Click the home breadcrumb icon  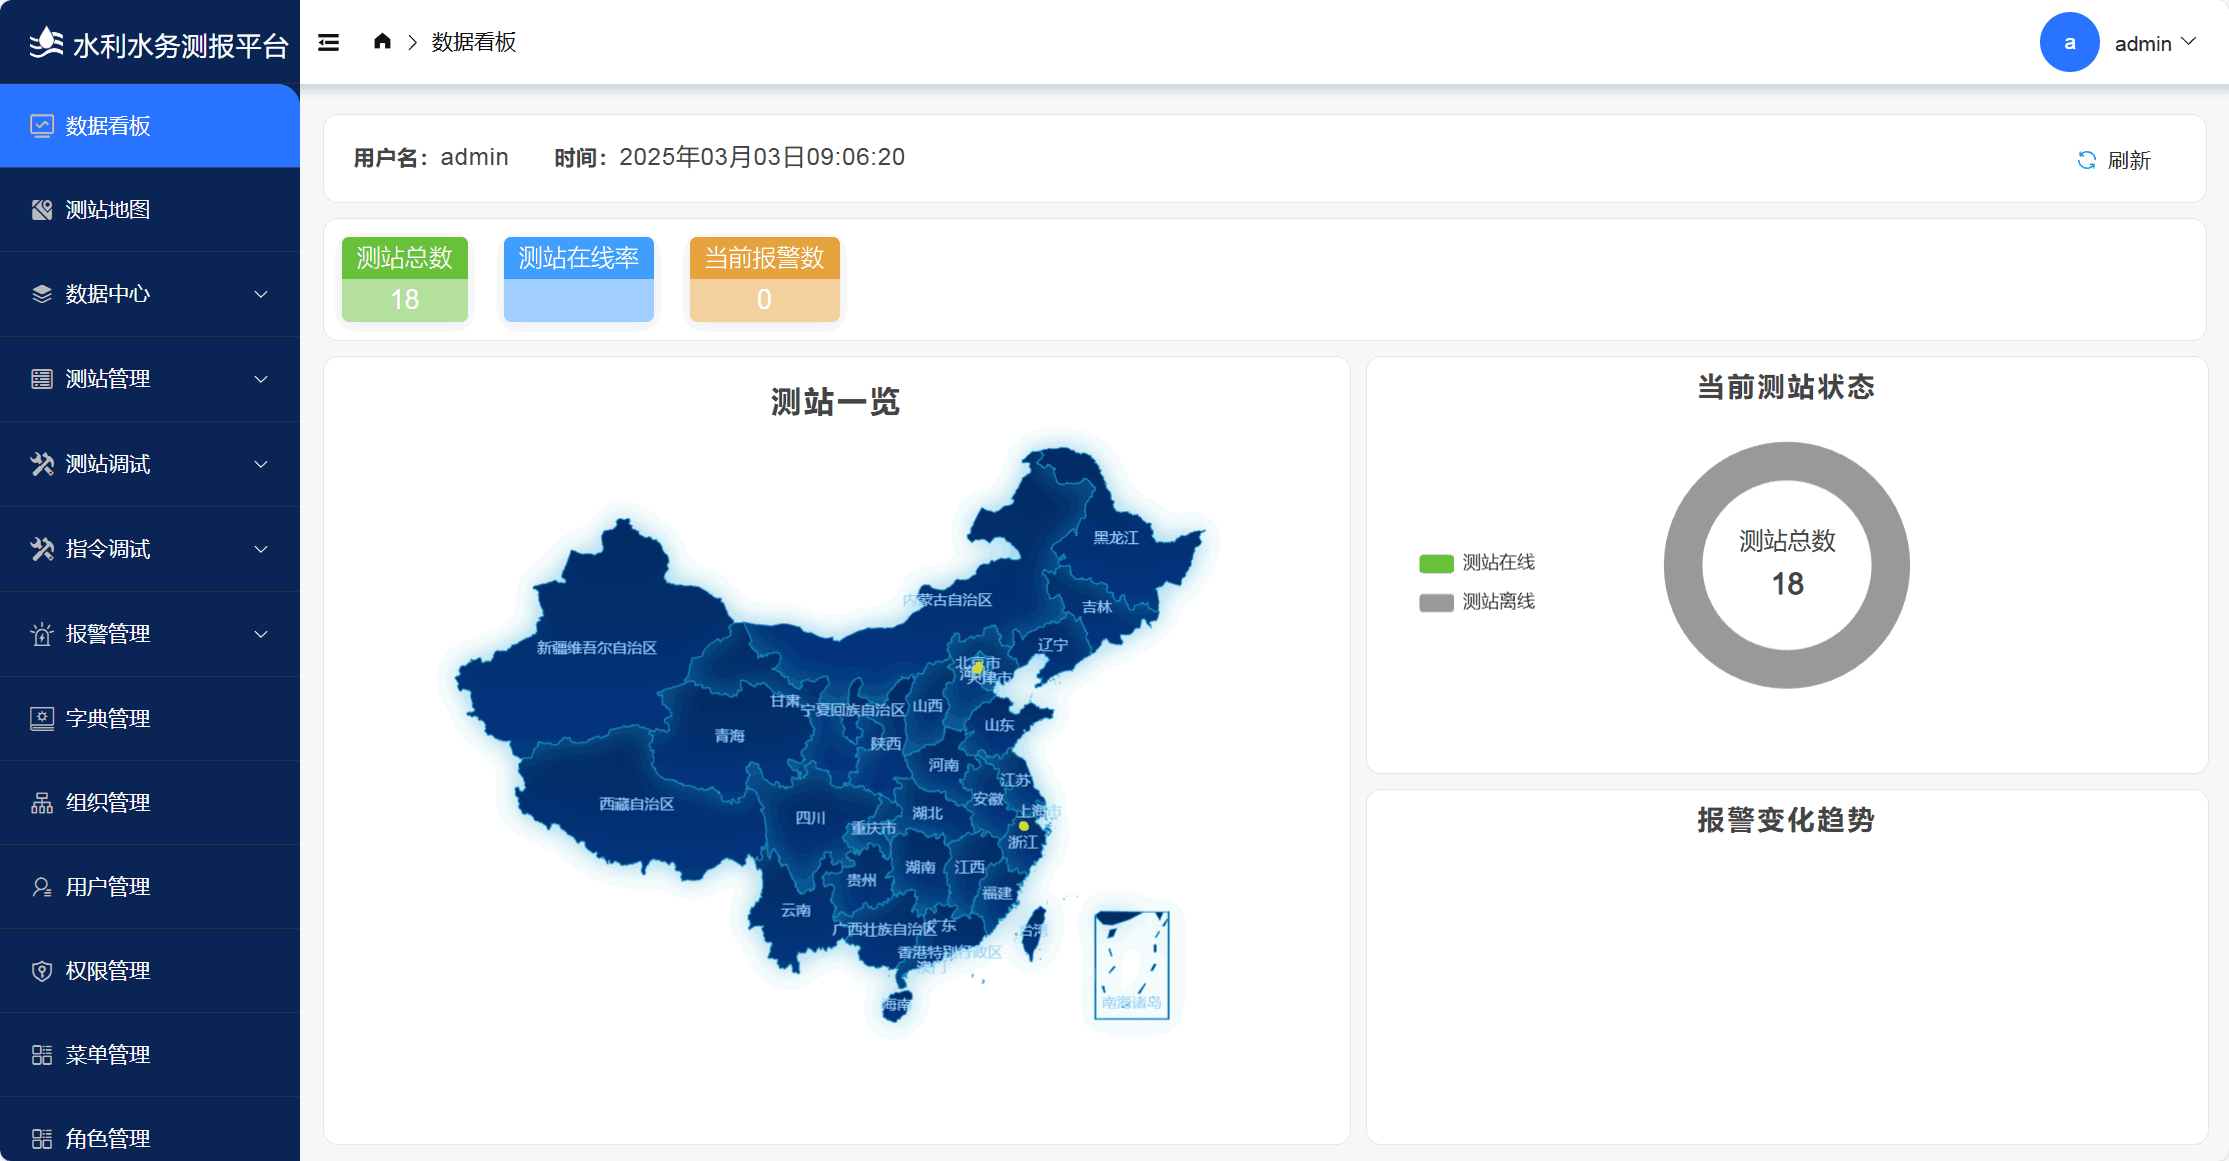coord(382,42)
